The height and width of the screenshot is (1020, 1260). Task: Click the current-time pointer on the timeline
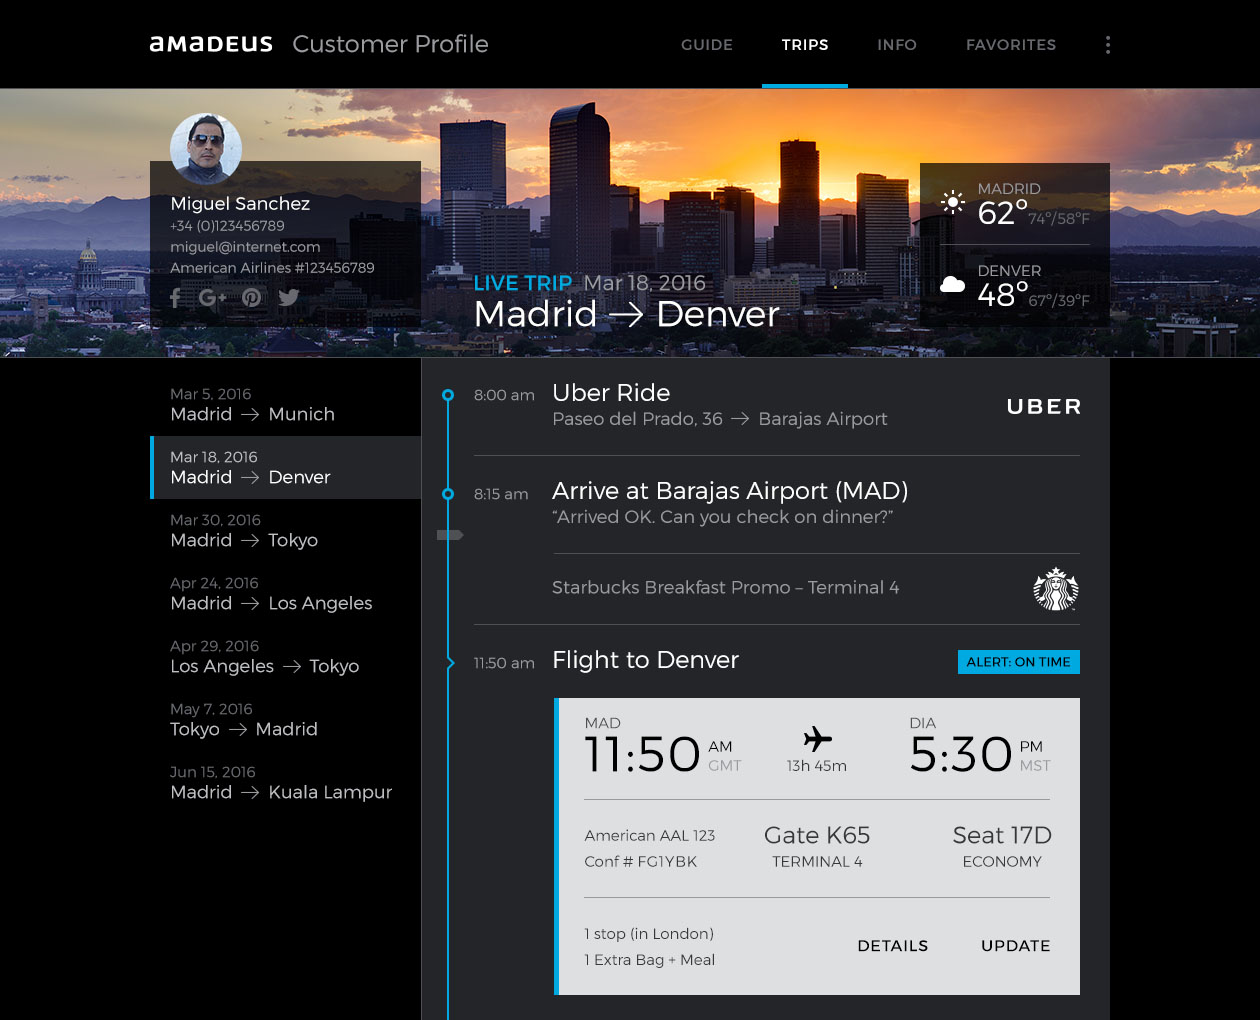coord(450,535)
